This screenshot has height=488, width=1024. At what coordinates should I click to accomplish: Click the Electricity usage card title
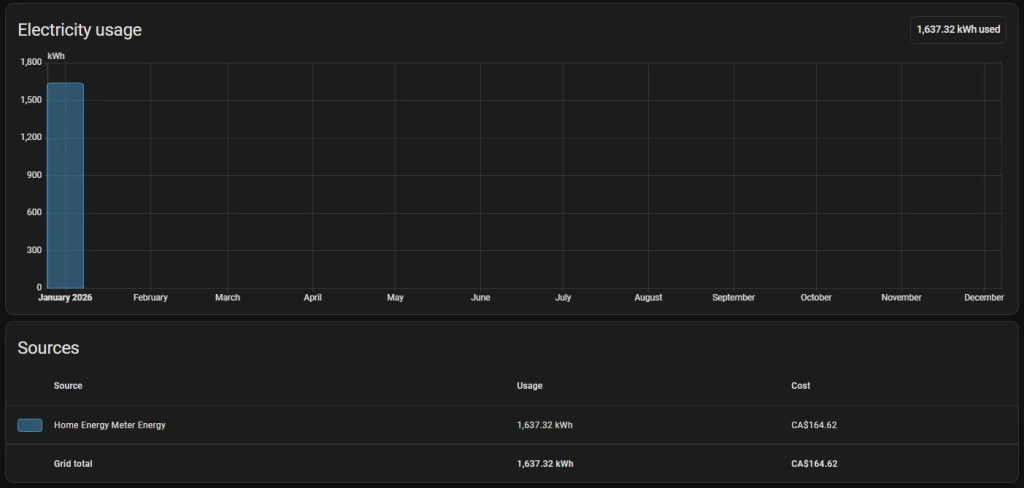(80, 30)
